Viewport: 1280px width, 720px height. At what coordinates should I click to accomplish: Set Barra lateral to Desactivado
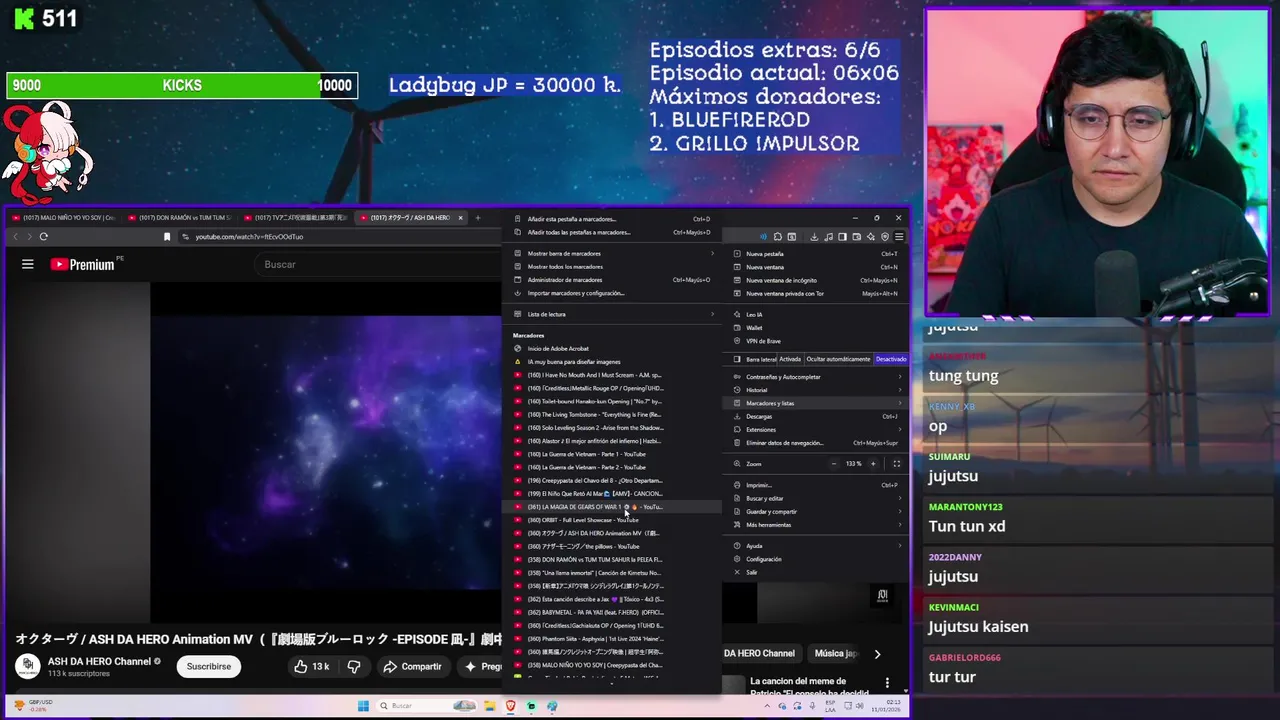(x=890, y=359)
